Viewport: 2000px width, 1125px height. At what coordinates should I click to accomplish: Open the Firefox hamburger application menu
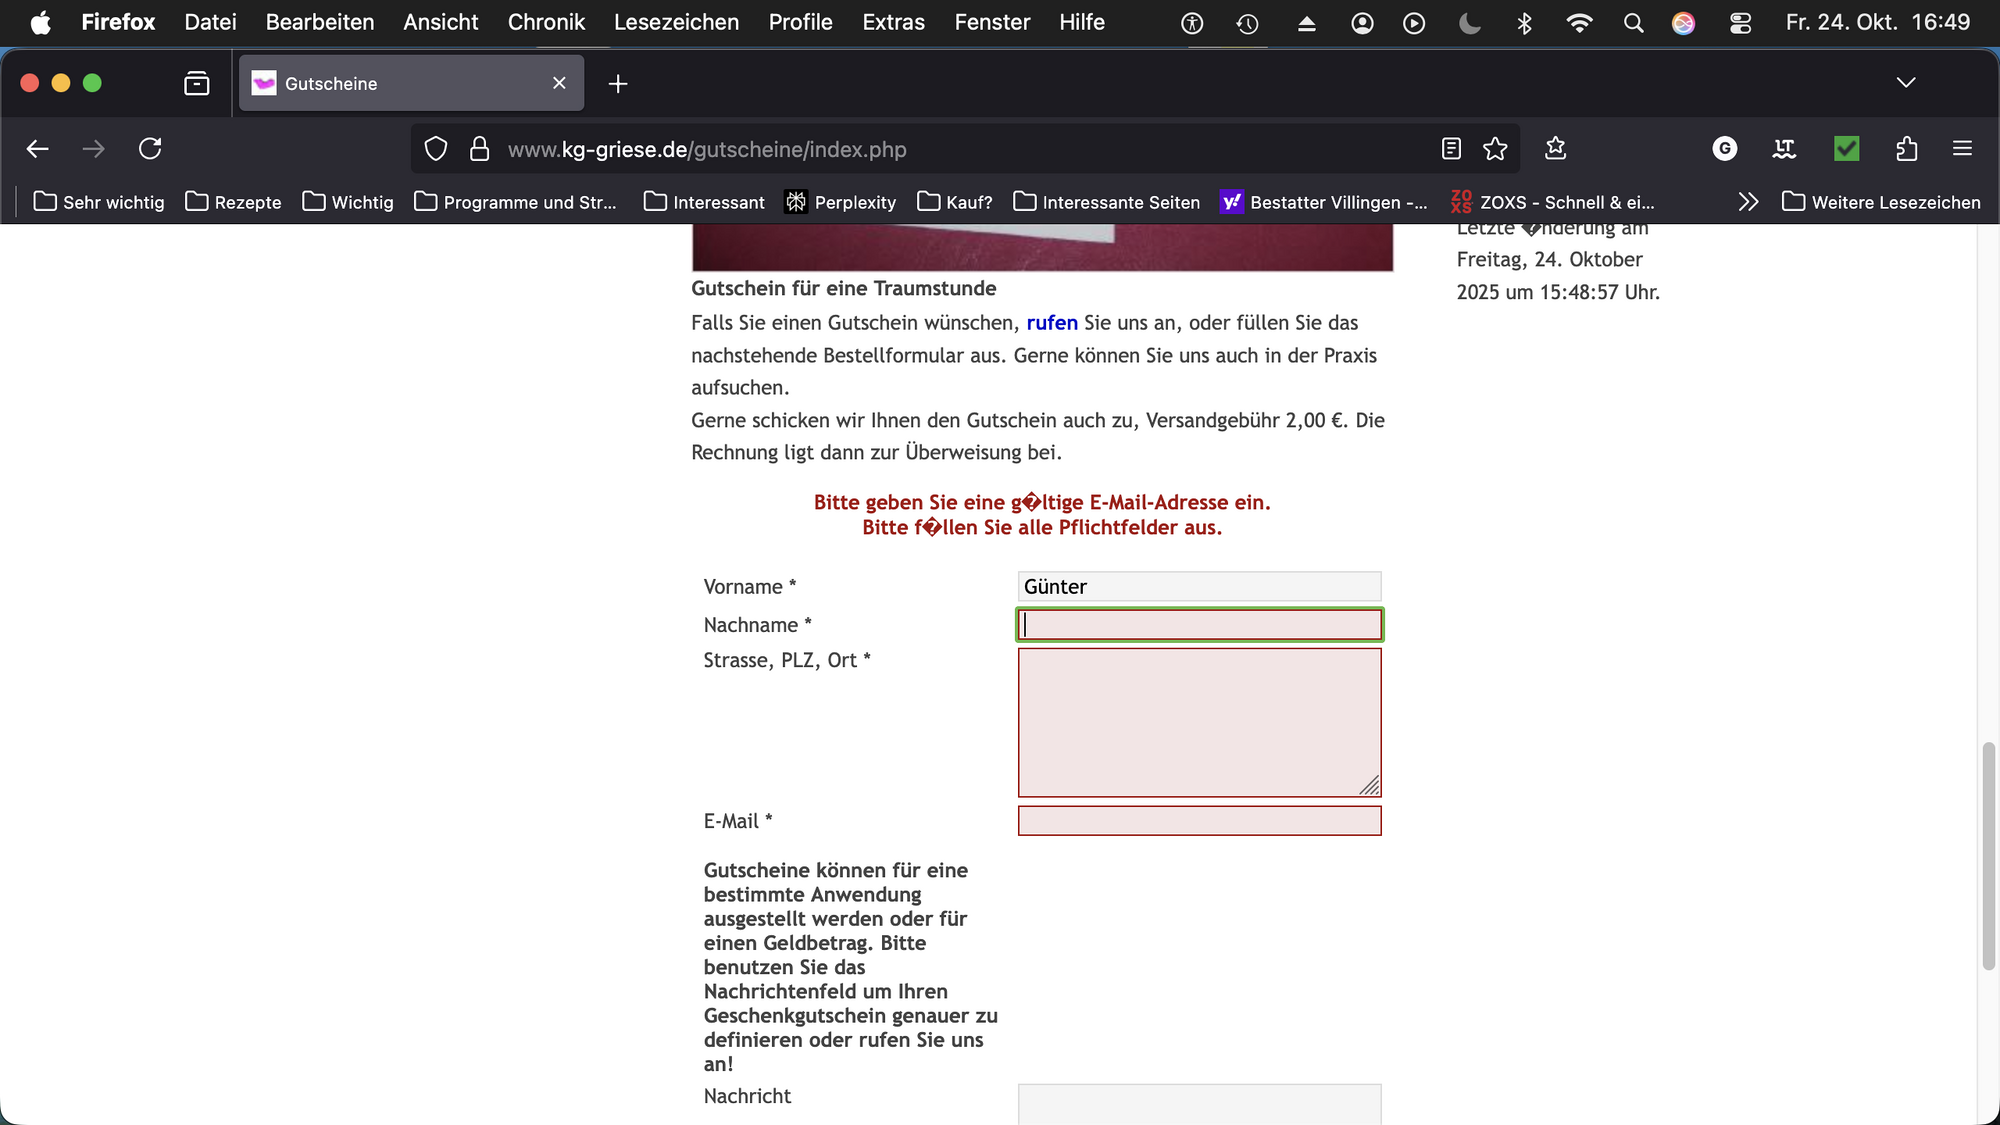[1962, 149]
